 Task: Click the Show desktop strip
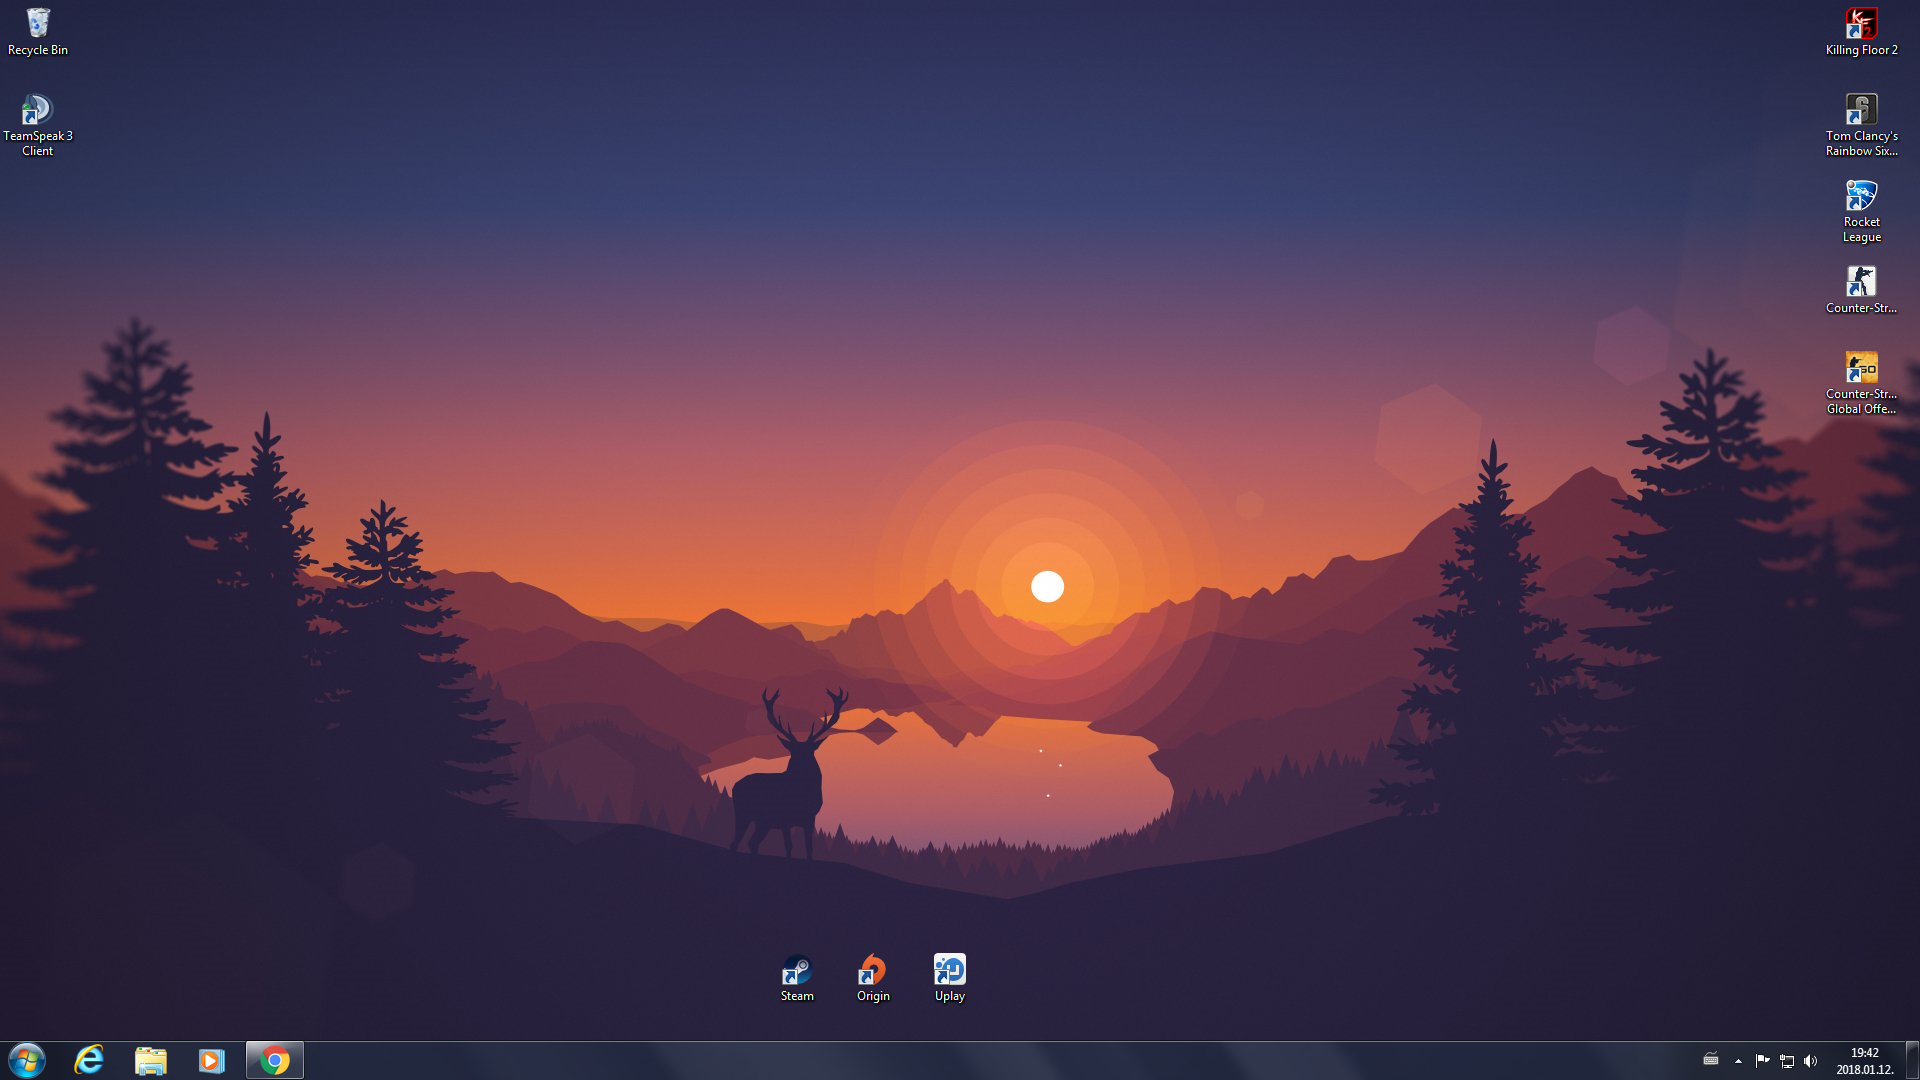point(1912,1060)
